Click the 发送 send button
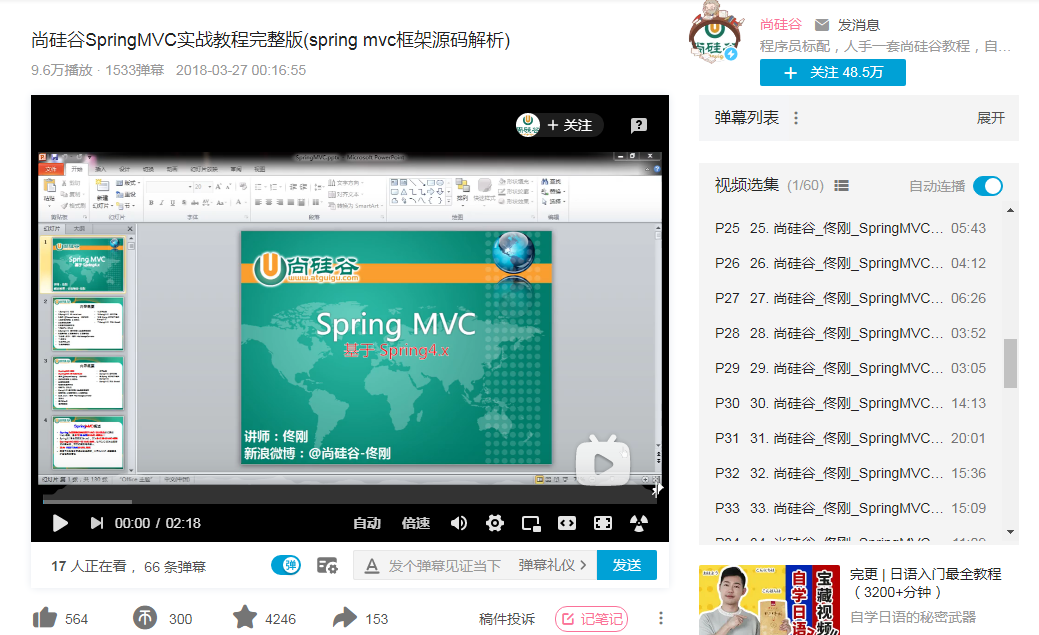This screenshot has width=1039, height=635. 626,565
